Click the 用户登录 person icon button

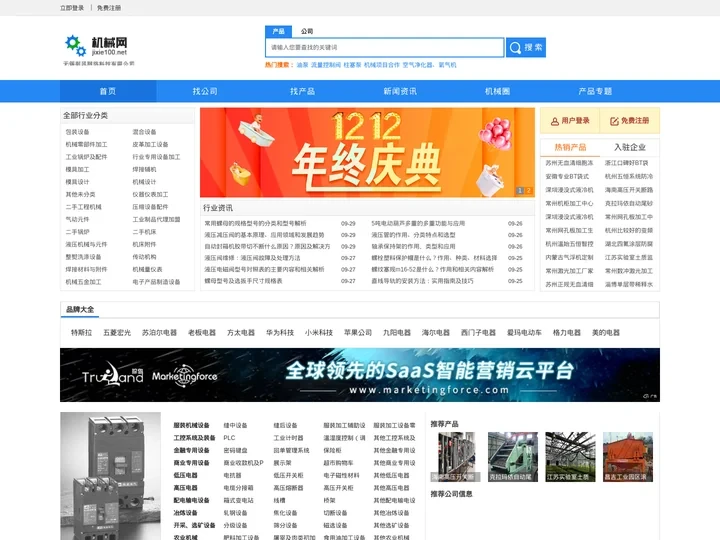click(570, 121)
